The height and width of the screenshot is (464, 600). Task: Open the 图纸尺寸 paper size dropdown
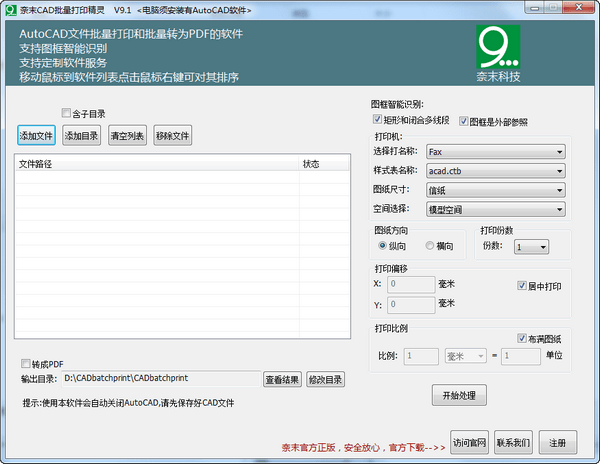494,190
